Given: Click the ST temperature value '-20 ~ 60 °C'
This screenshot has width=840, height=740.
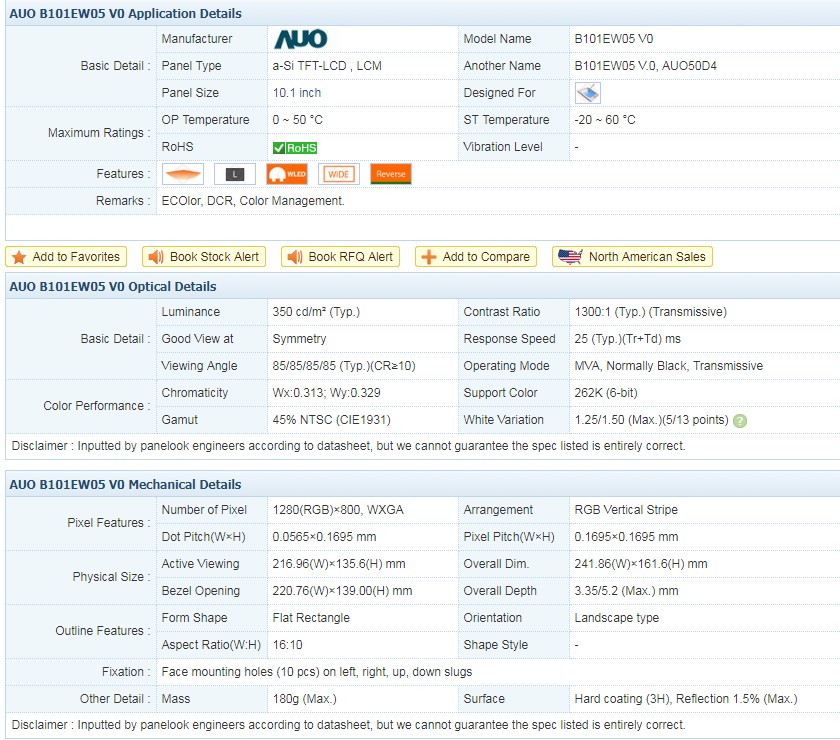Looking at the screenshot, I should [605, 119].
